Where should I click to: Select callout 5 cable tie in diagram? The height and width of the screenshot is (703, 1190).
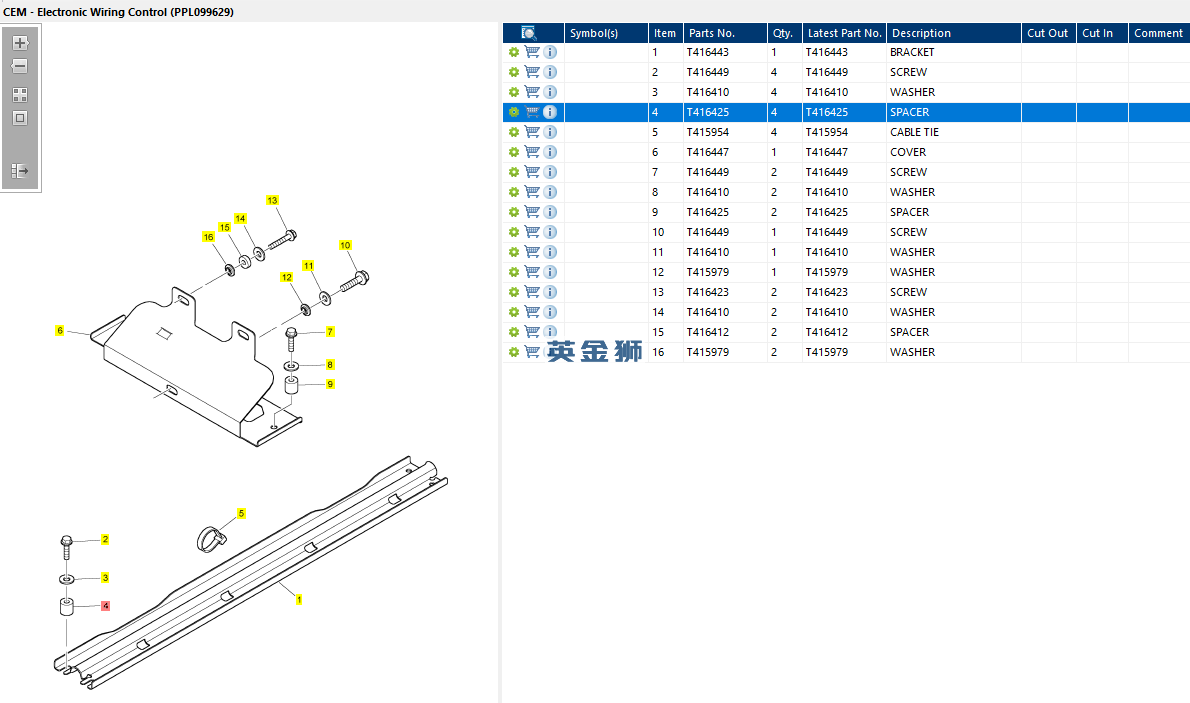[241, 513]
